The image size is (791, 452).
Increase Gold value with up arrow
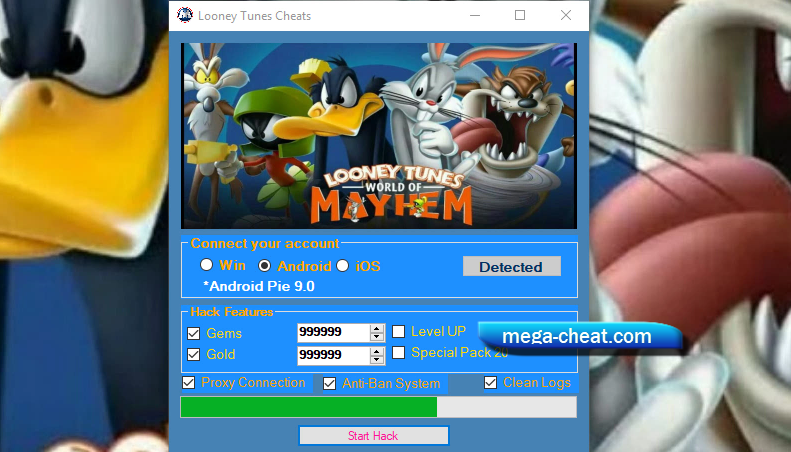pyautogui.click(x=377, y=351)
